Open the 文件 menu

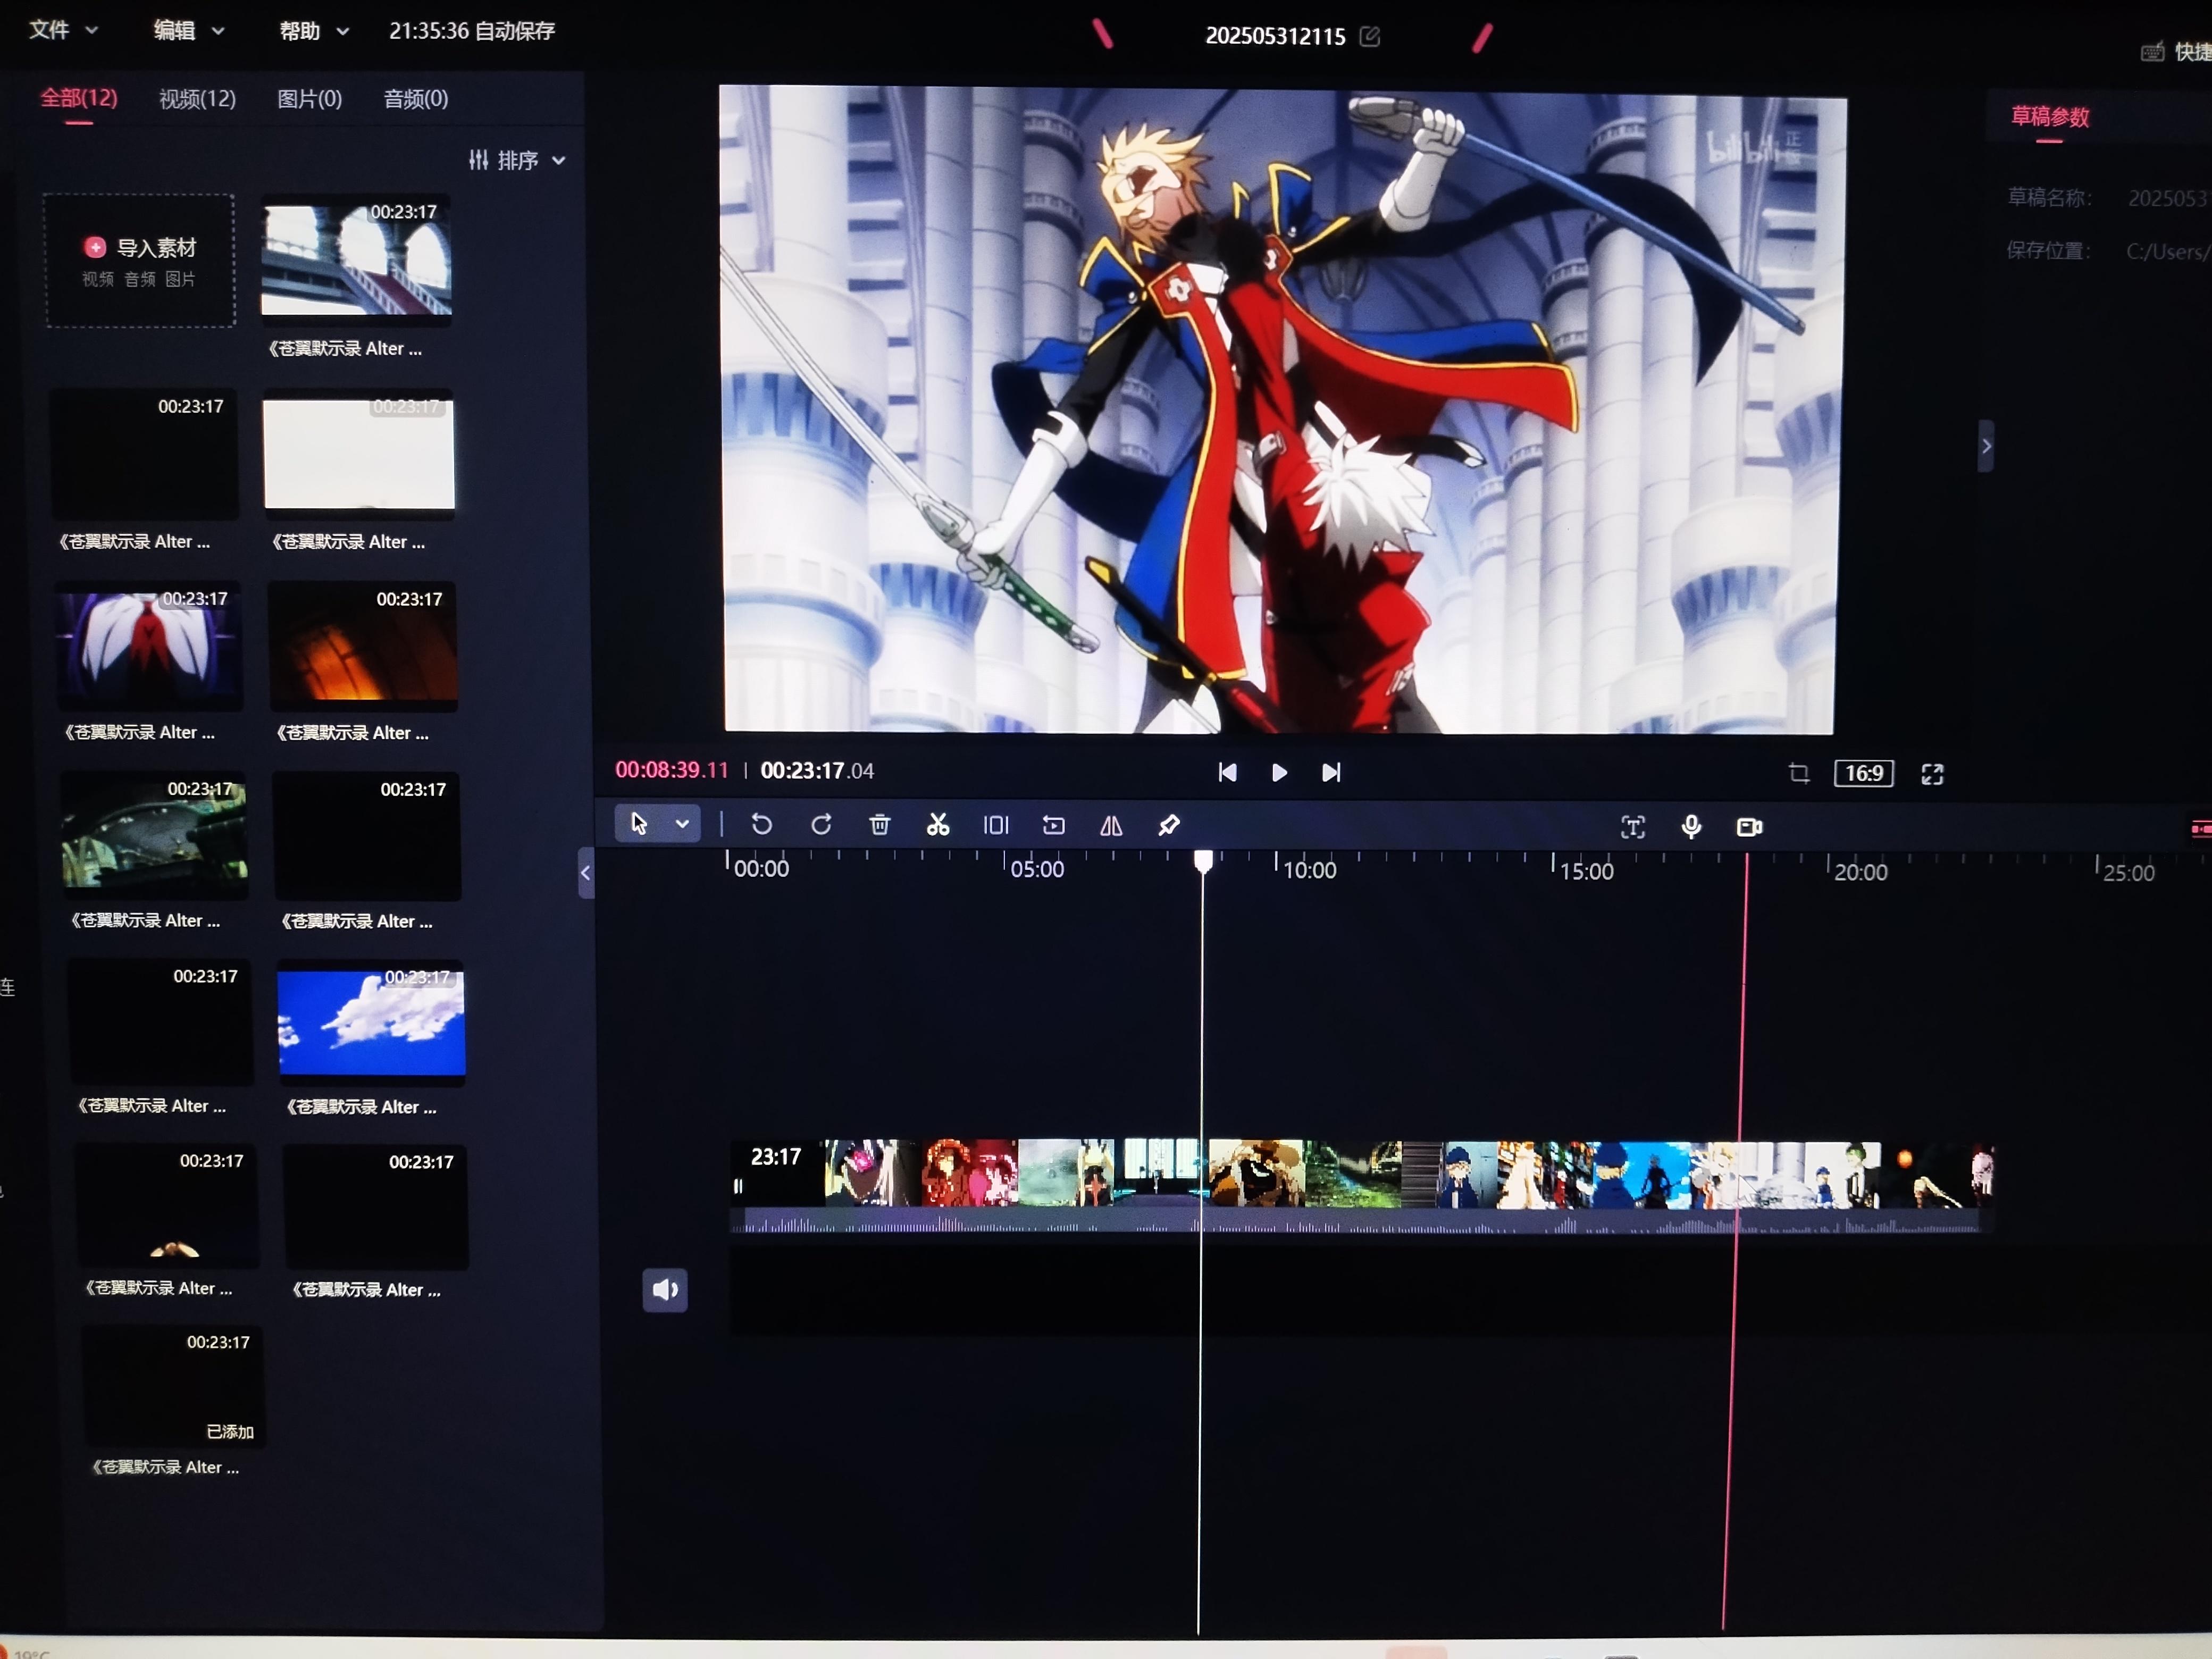(x=63, y=30)
